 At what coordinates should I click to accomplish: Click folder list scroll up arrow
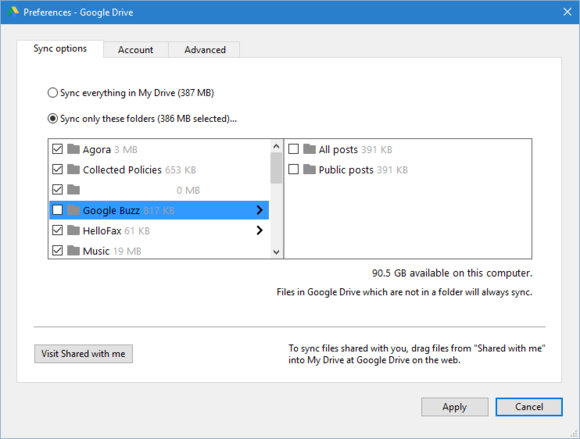(276, 146)
